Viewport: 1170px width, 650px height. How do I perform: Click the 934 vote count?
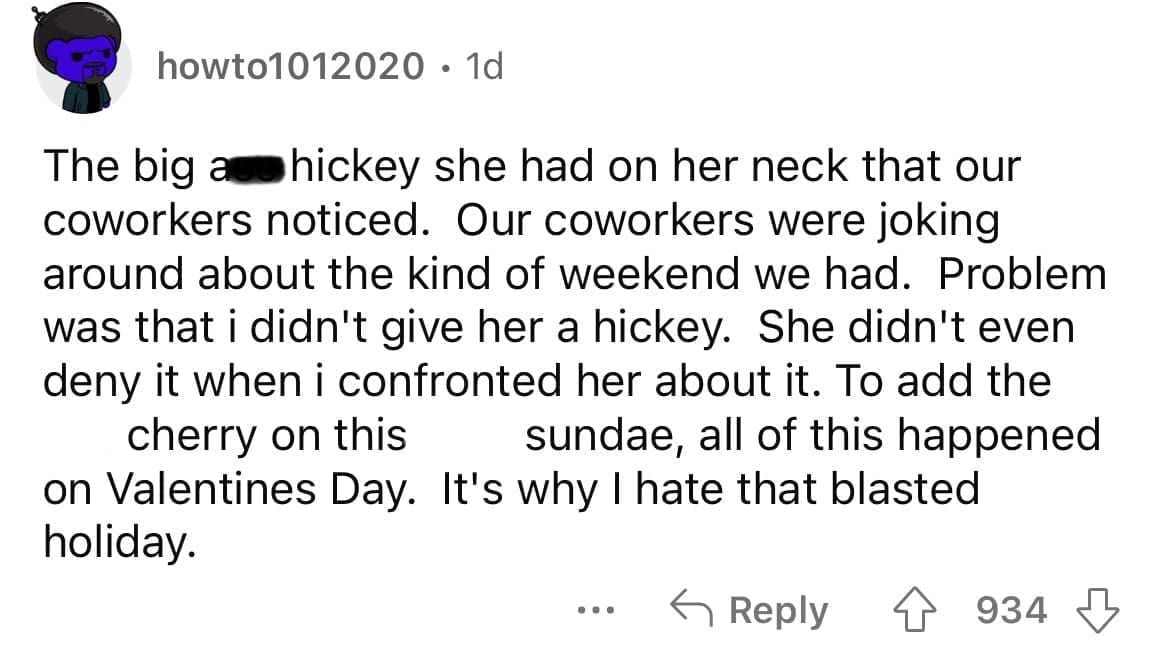click(x=1012, y=608)
